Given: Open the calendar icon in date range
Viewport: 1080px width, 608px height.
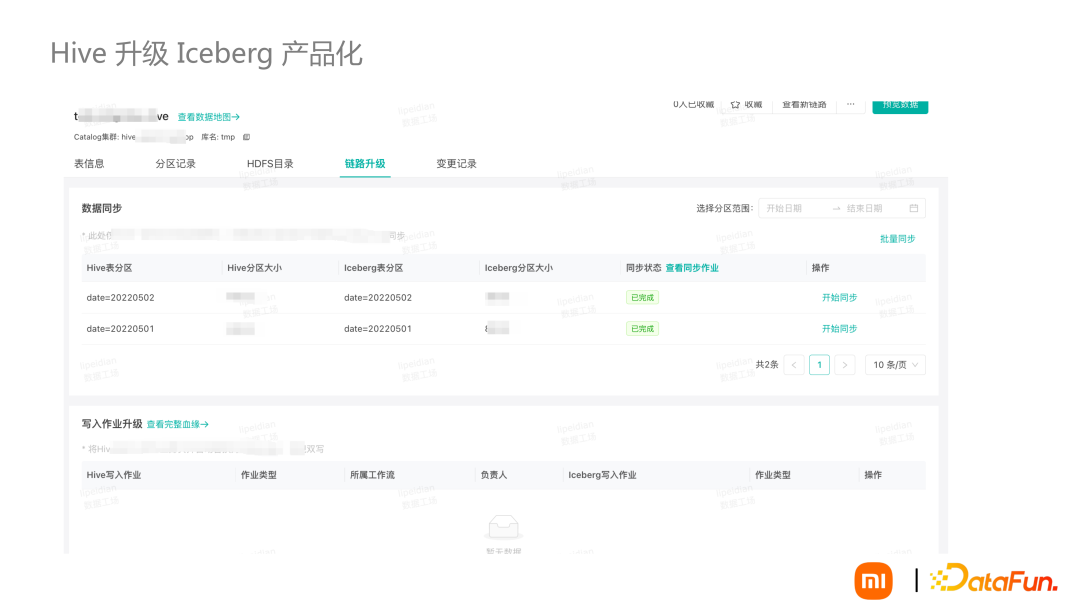Looking at the screenshot, I should click(914, 208).
